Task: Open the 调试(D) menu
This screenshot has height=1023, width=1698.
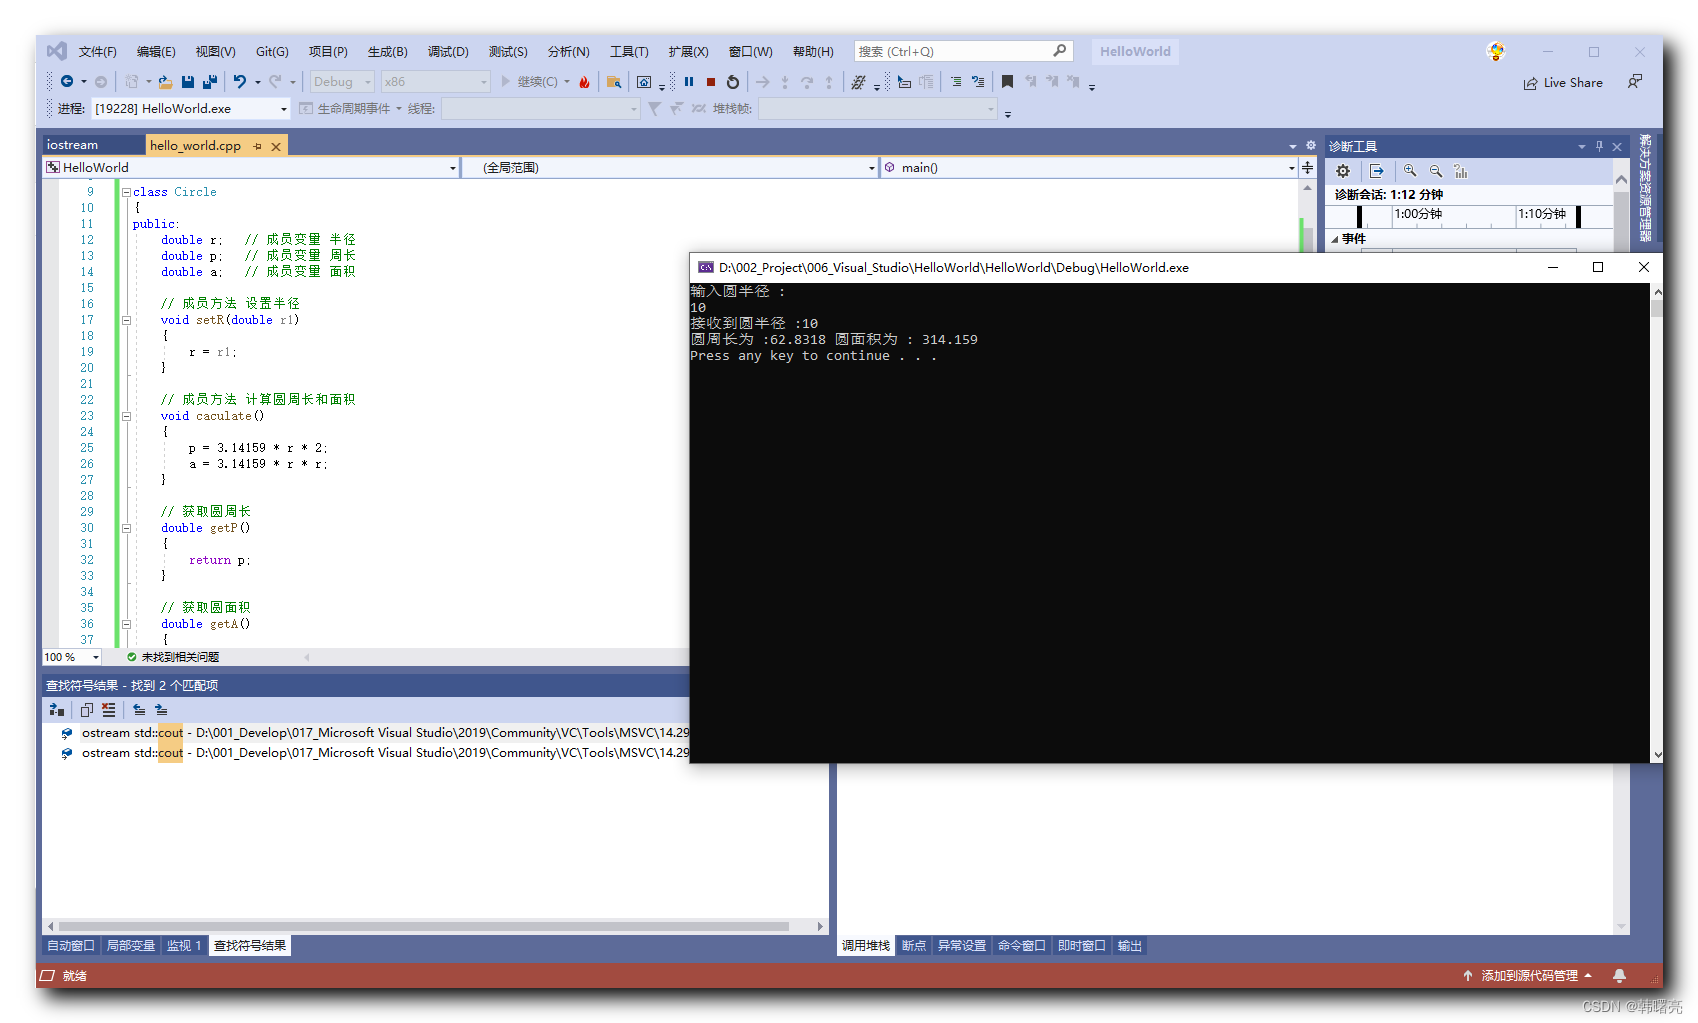Action: click(448, 52)
